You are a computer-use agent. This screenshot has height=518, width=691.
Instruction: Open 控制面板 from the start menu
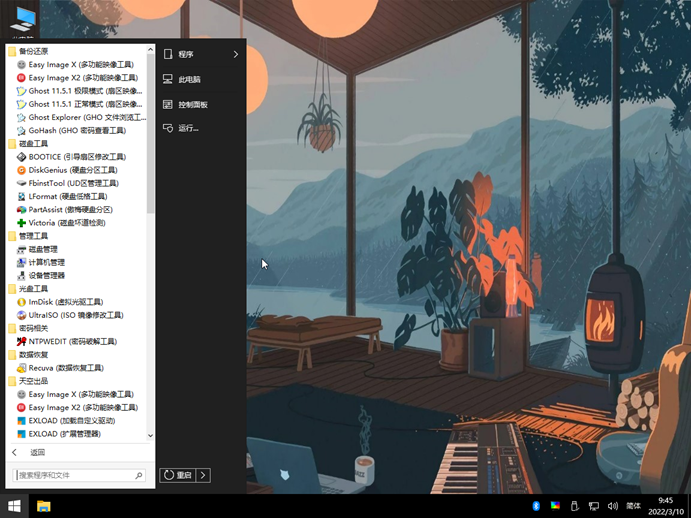[x=192, y=104]
